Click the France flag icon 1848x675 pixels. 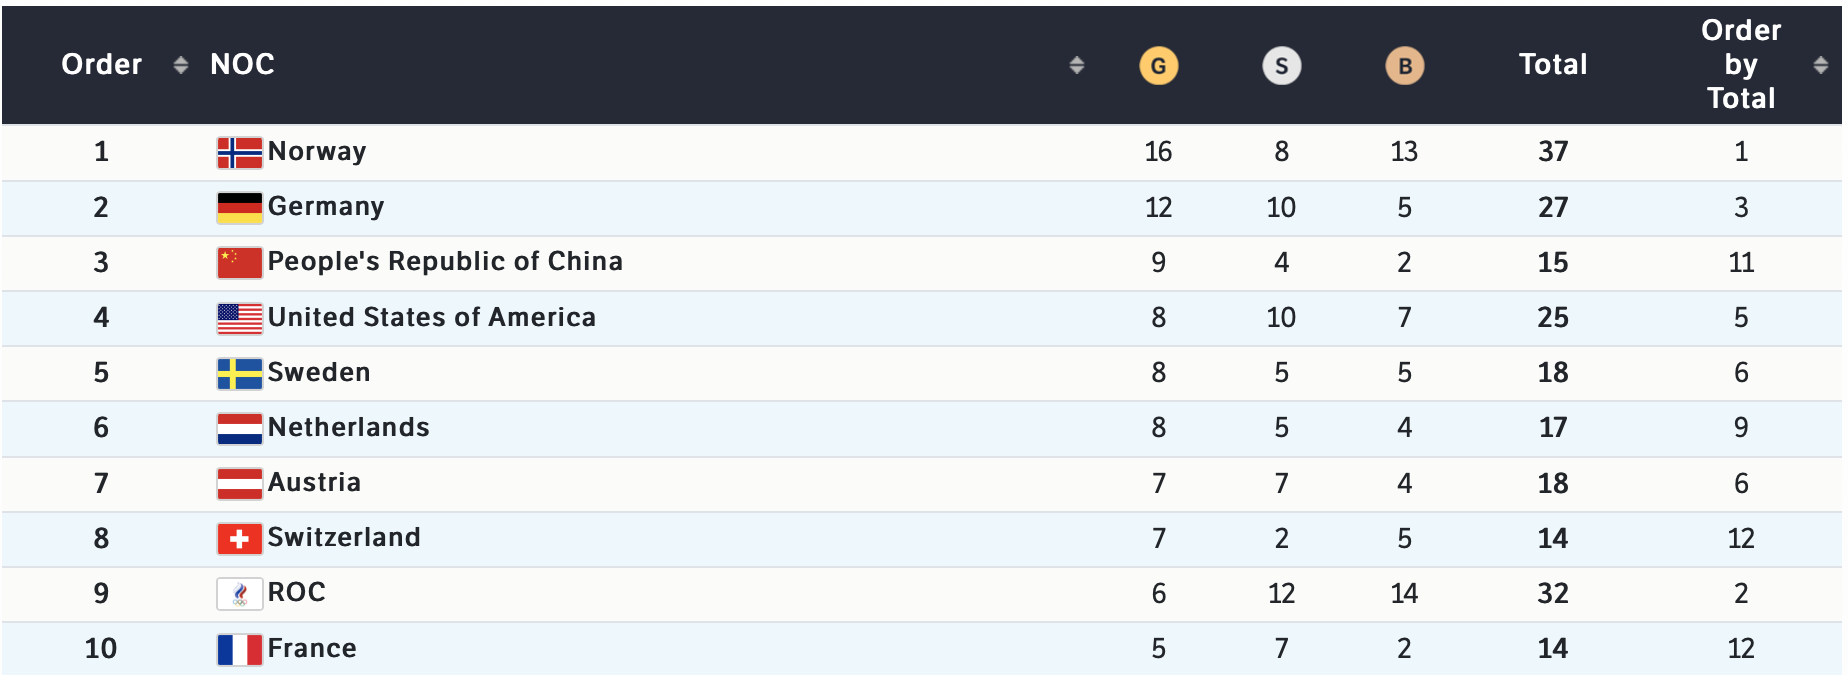point(239,649)
